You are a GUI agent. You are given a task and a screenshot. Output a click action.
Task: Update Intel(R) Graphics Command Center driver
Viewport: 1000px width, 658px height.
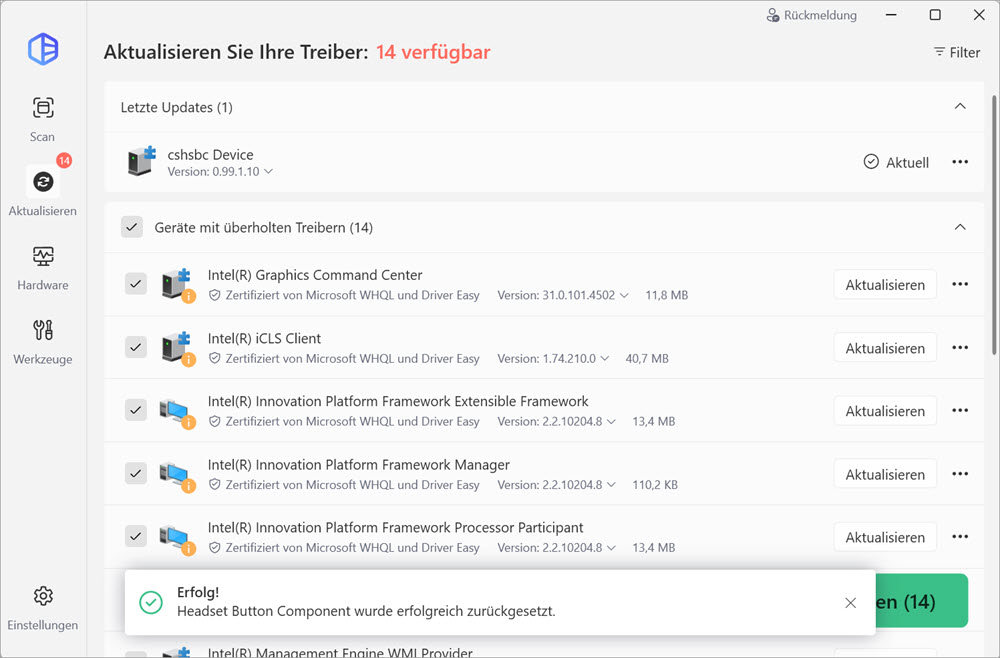[885, 284]
